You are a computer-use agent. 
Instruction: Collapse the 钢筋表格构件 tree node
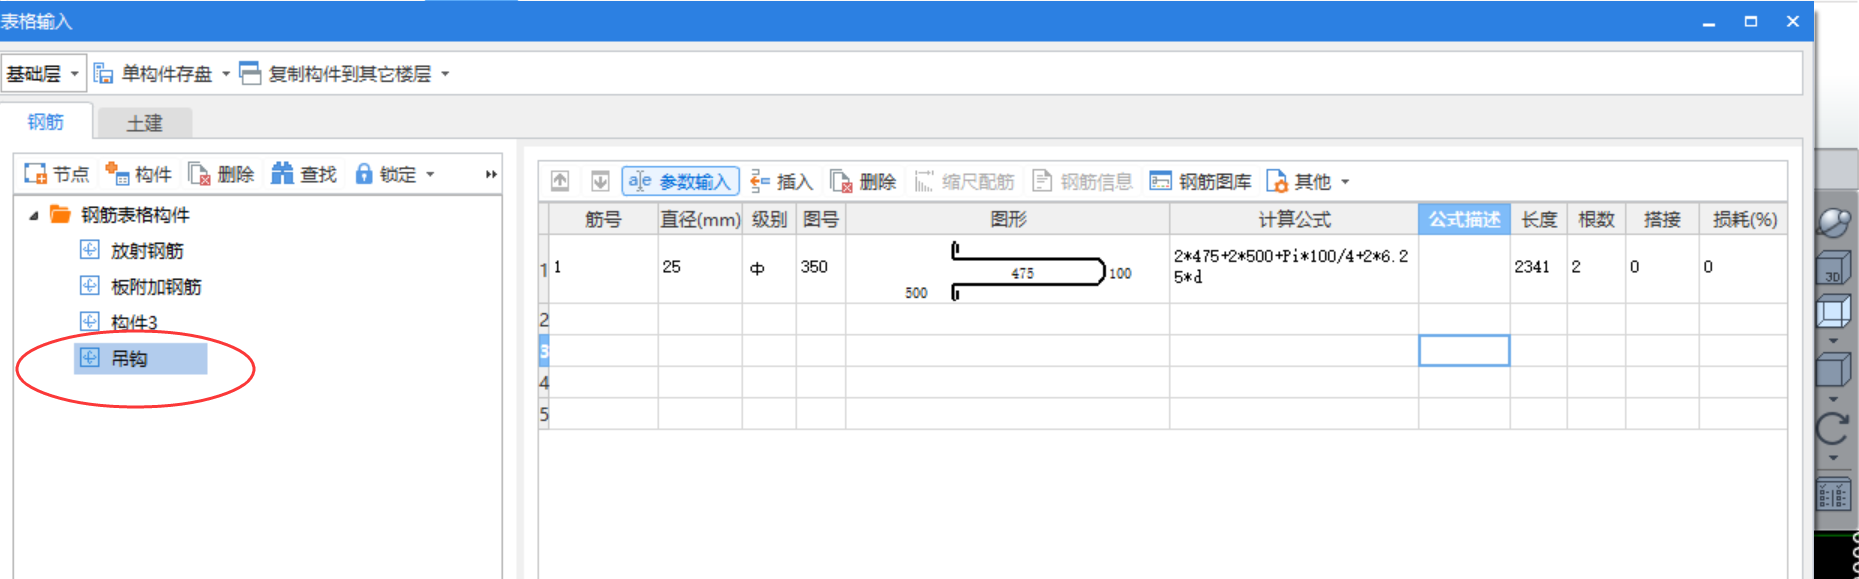click(34, 215)
